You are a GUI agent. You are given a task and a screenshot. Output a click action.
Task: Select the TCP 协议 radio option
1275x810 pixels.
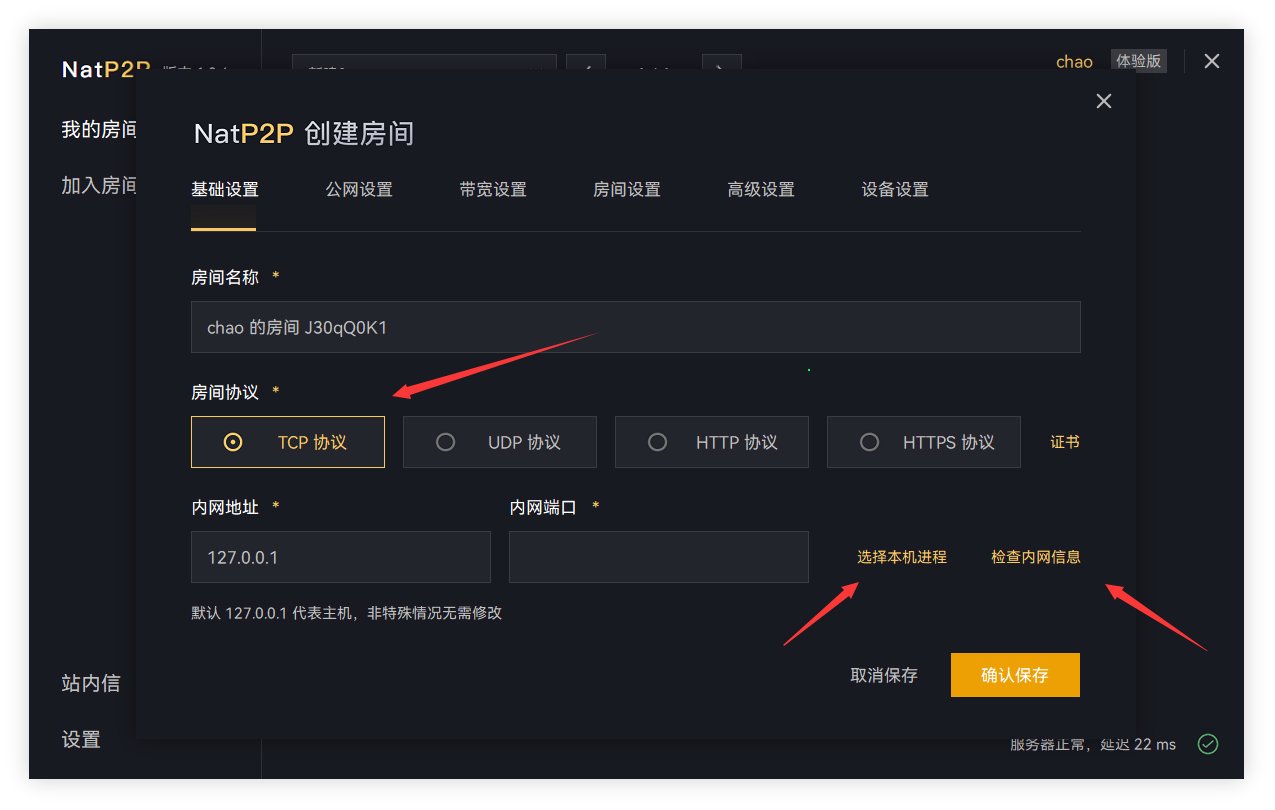pos(288,442)
